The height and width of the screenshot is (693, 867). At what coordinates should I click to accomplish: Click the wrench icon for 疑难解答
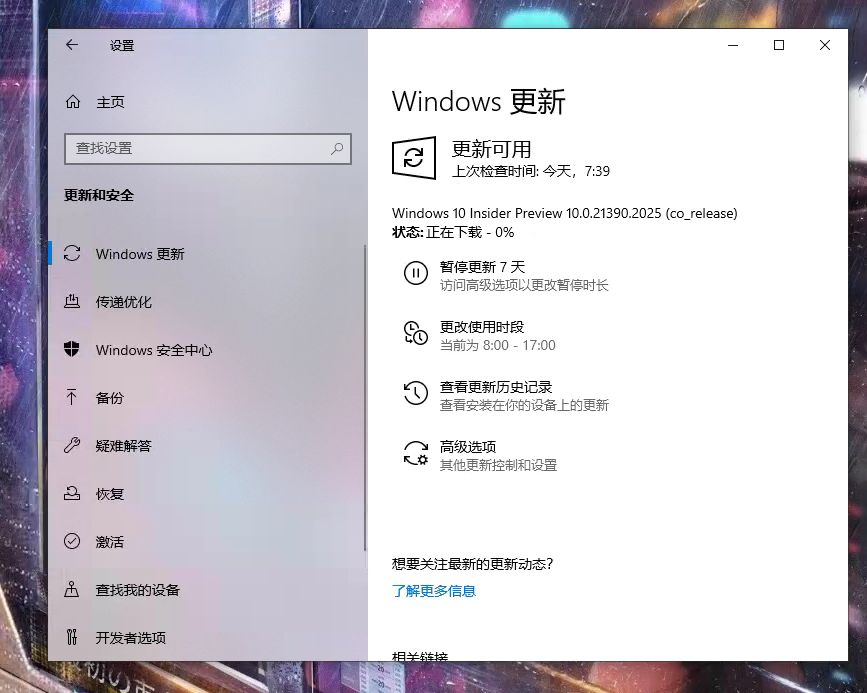72,445
